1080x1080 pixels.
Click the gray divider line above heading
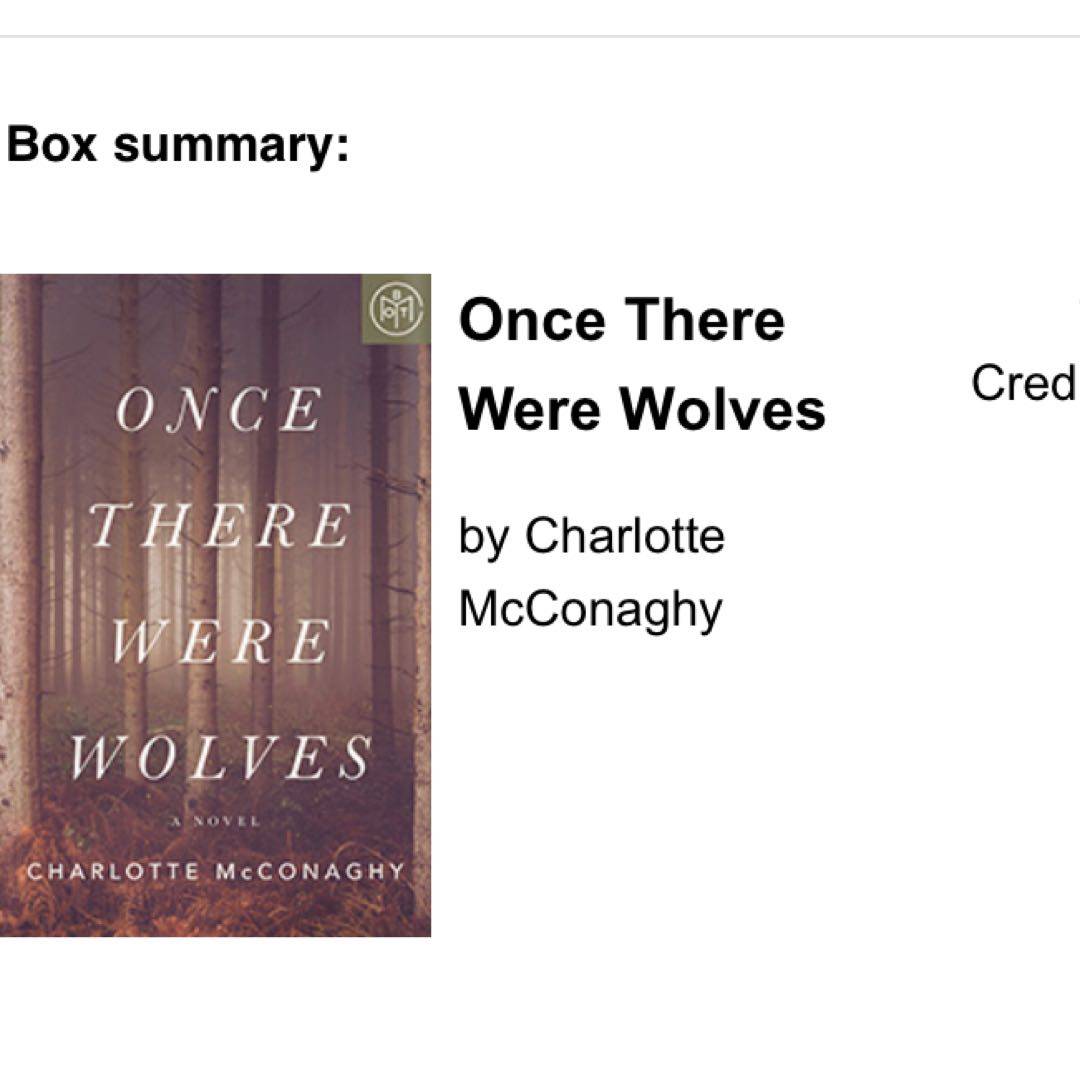click(540, 36)
